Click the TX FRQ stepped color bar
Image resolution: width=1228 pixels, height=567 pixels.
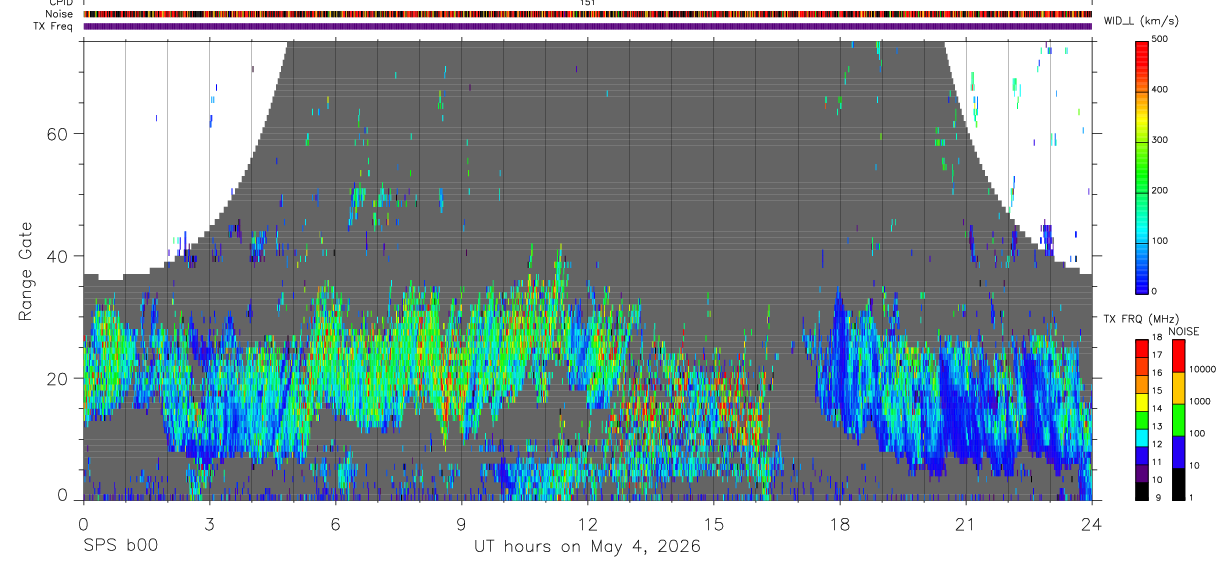[x=1142, y=419]
